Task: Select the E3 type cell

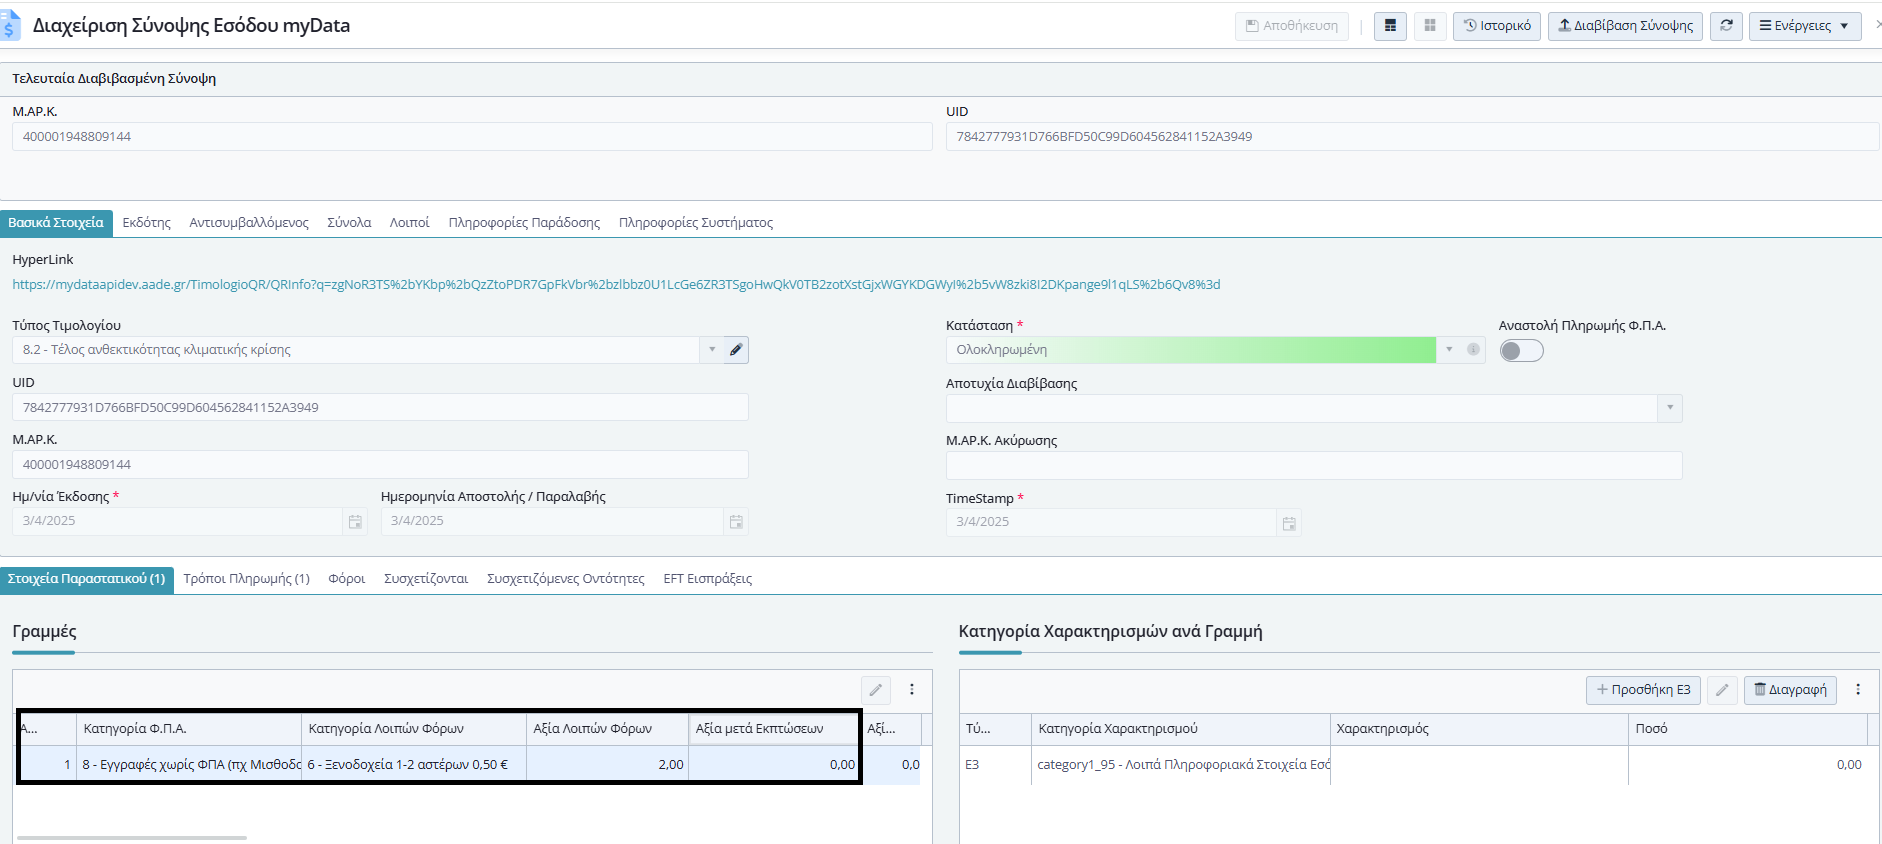Action: coord(995,765)
